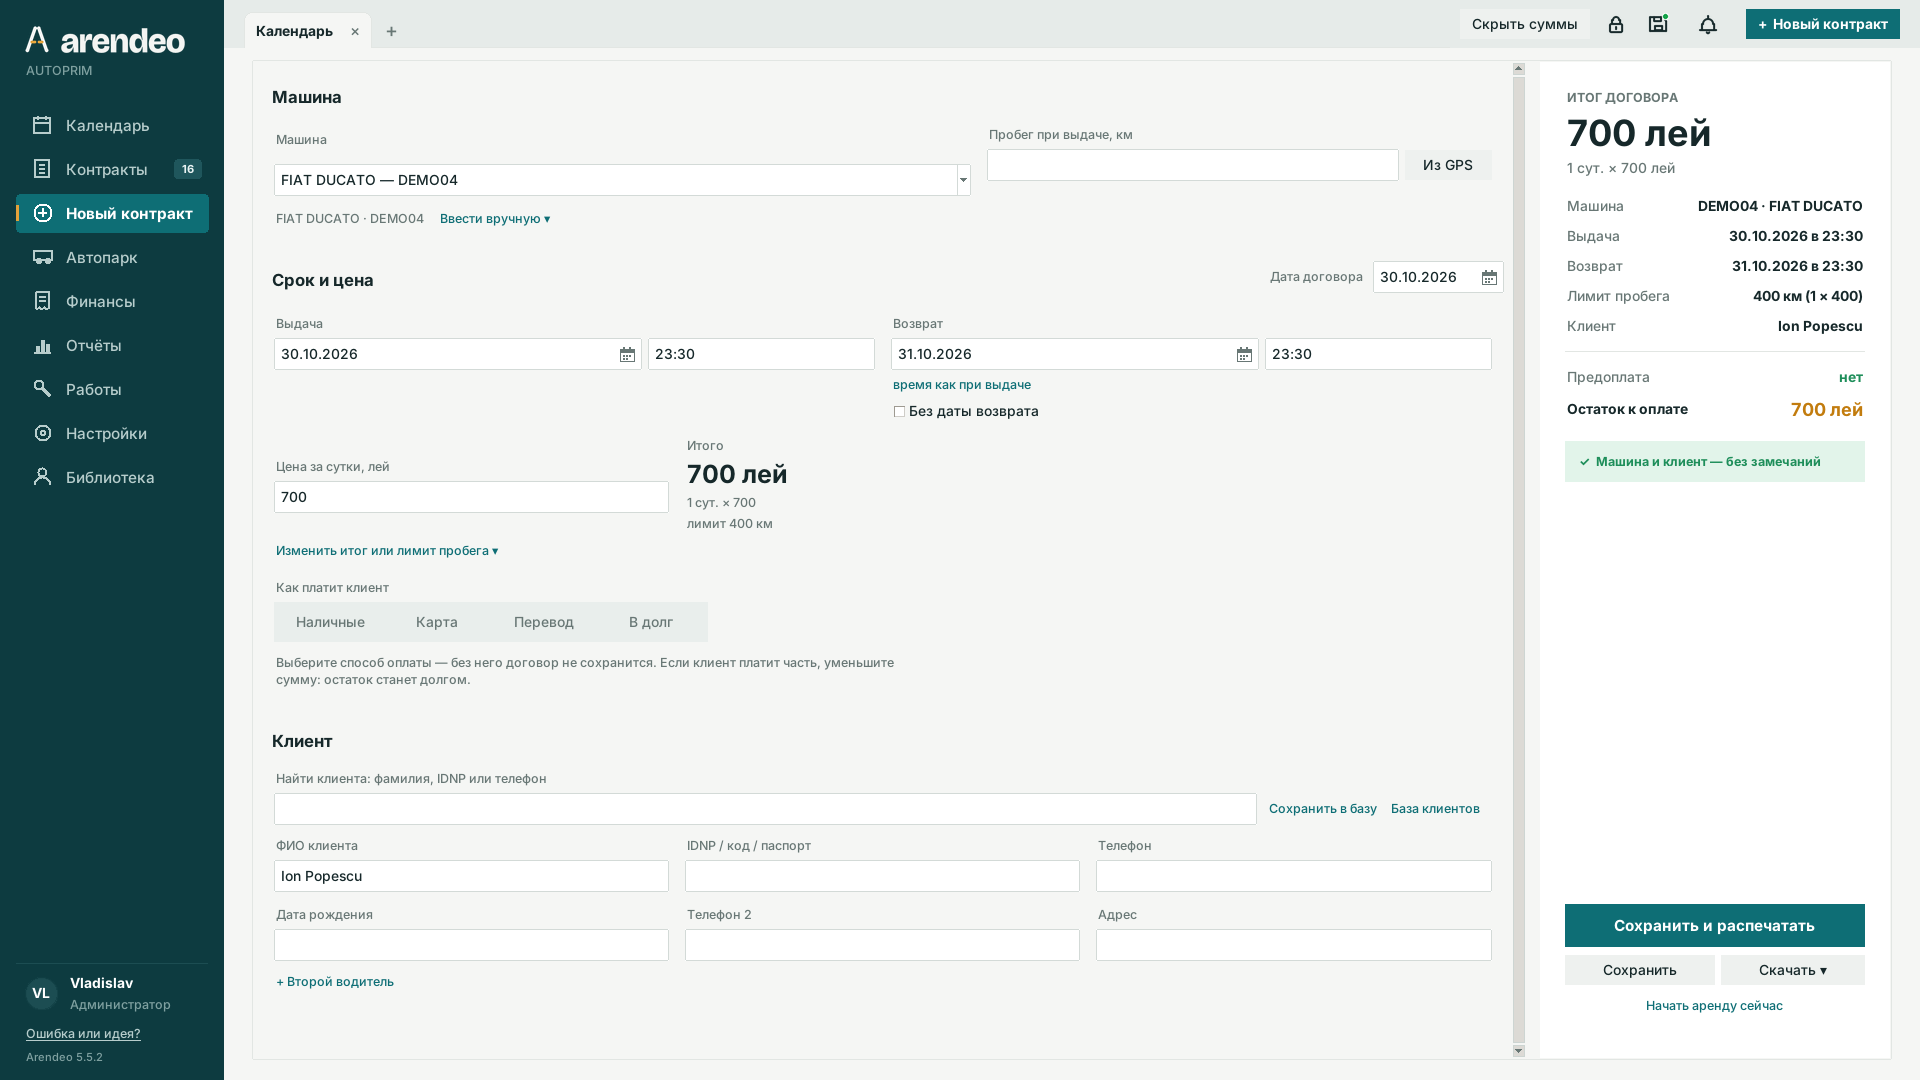Focus the client search input field
The width and height of the screenshot is (1920, 1080).
tap(765, 809)
